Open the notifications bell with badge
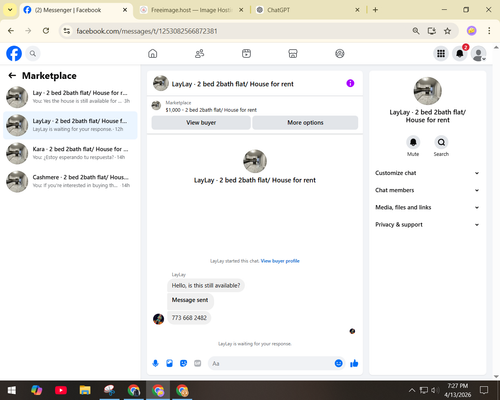The width and height of the screenshot is (500, 400). coord(460,53)
